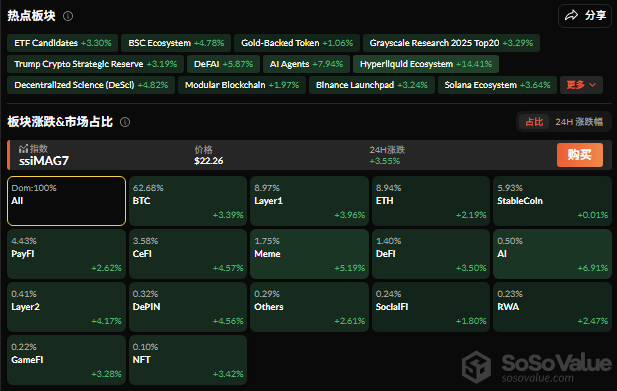This screenshot has height=391, width=617.
Task: Select the NFT sector tile
Action: click(x=188, y=360)
